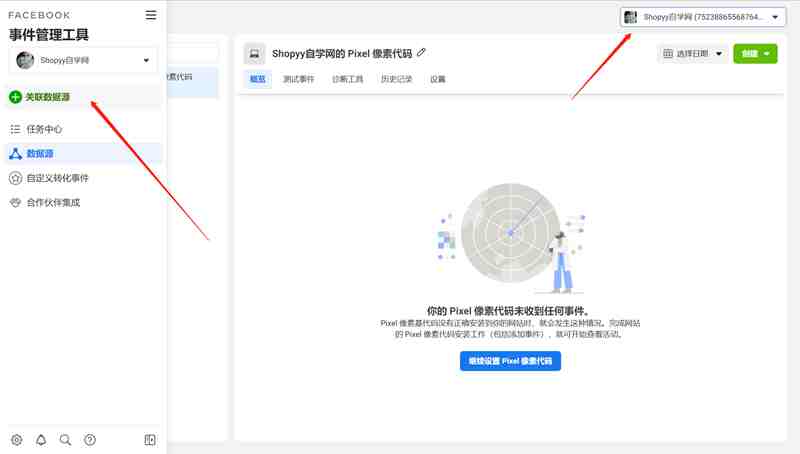This screenshot has height=454, width=800.
Task: Click the green plus 关联数据源 icon
Action: click(x=15, y=97)
